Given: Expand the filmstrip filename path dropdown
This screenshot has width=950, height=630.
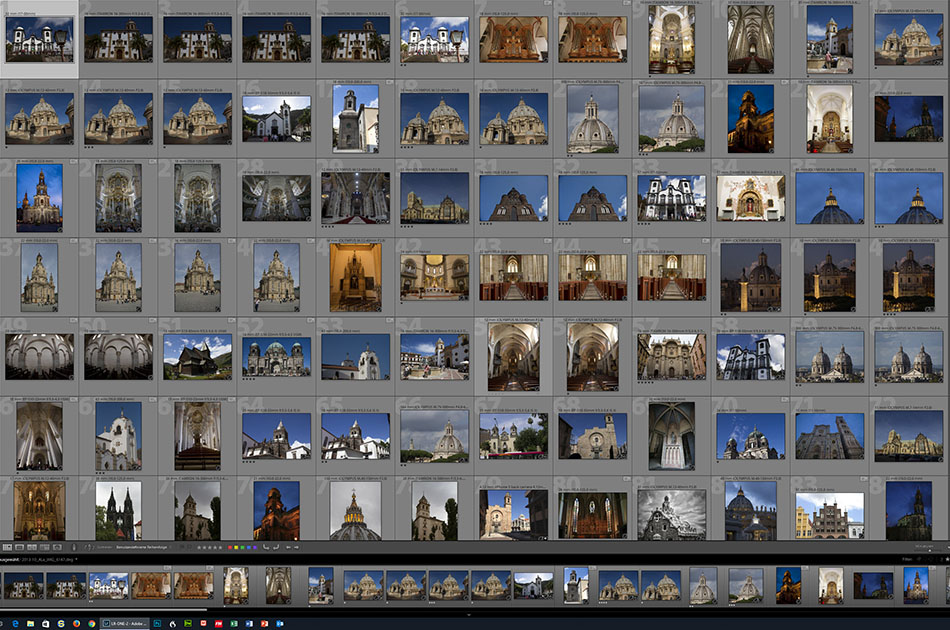Looking at the screenshot, I should pos(76,560).
